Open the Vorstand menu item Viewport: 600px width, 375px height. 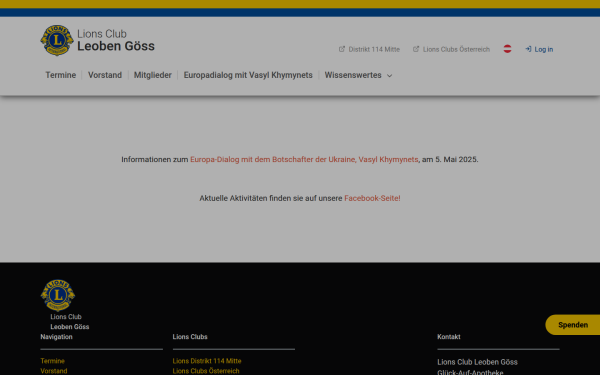click(105, 75)
